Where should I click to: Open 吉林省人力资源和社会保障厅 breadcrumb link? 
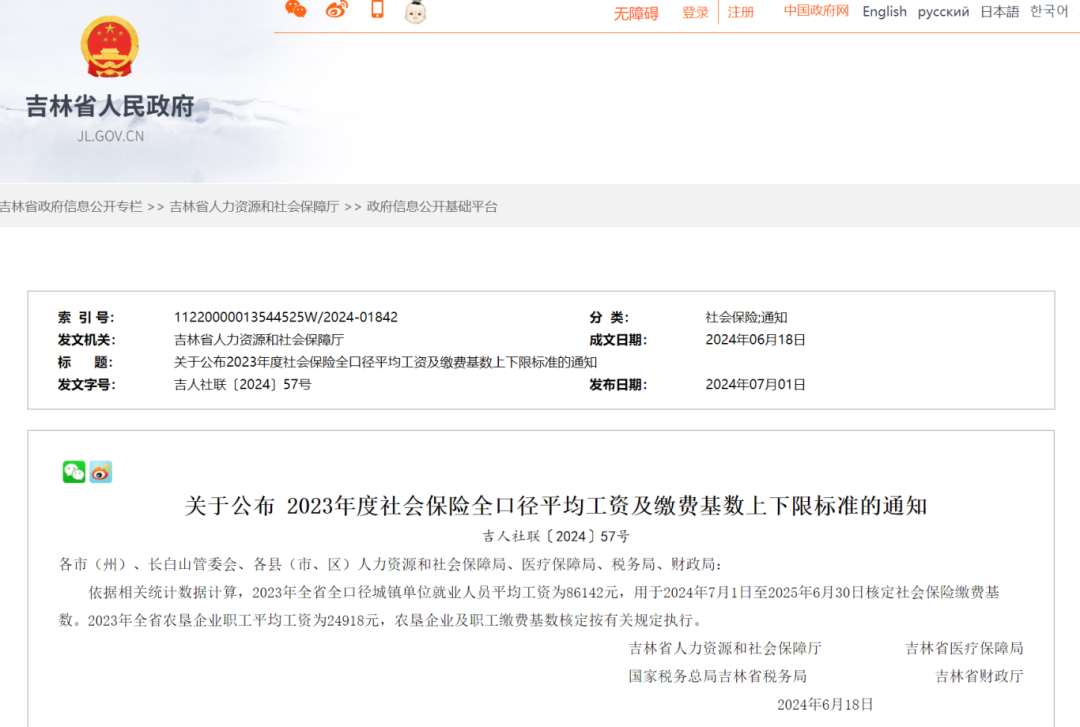coord(254,207)
